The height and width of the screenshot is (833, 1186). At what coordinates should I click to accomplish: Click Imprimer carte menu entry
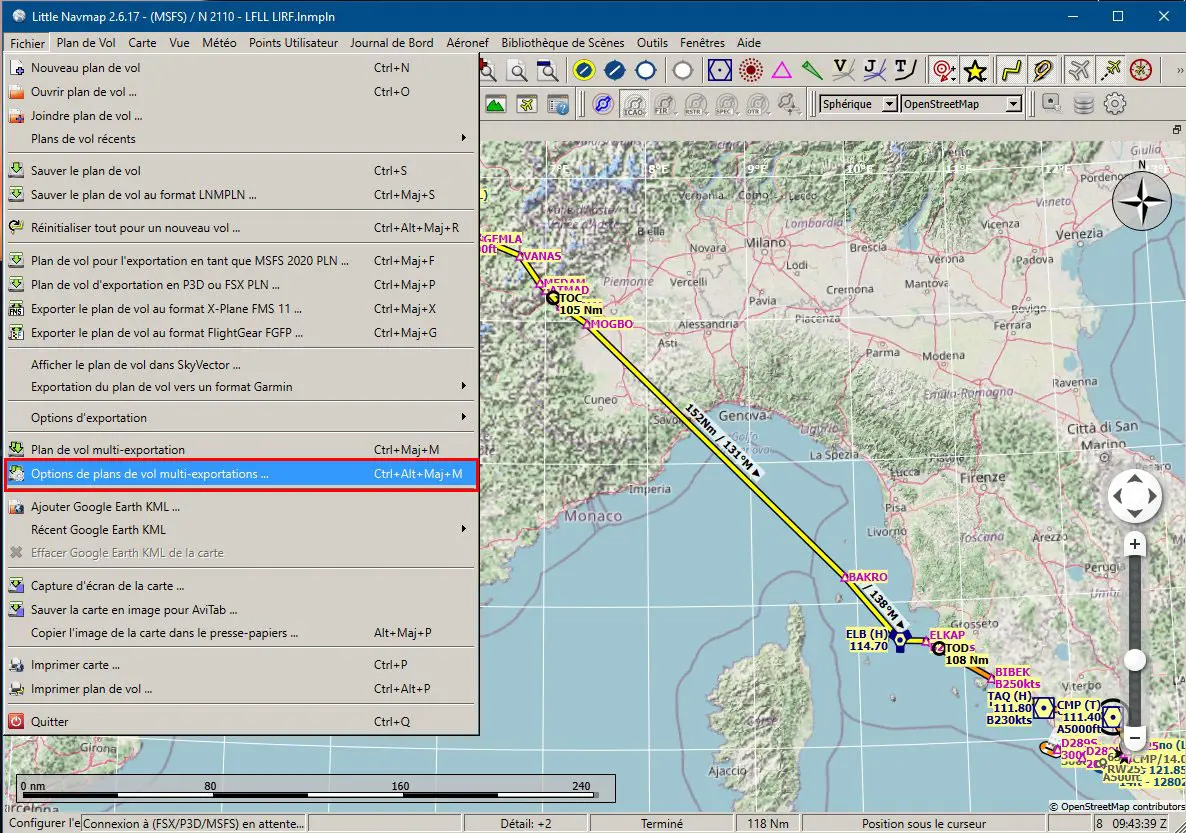pos(241,665)
